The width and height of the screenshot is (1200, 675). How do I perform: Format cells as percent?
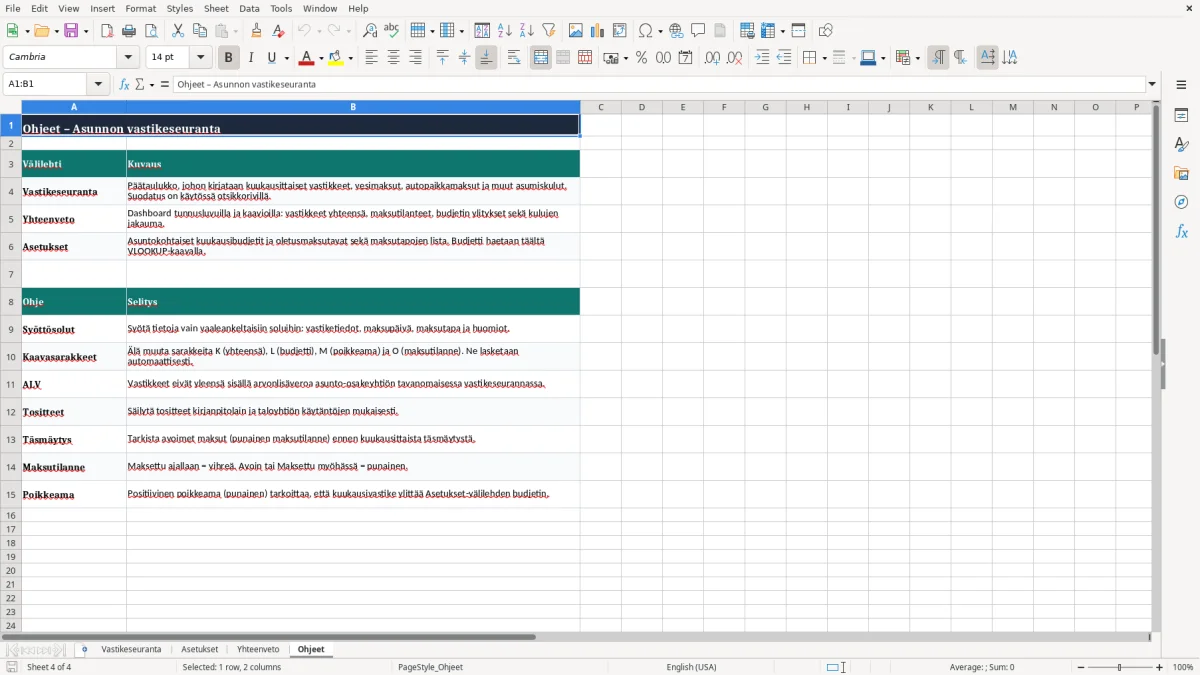point(641,58)
